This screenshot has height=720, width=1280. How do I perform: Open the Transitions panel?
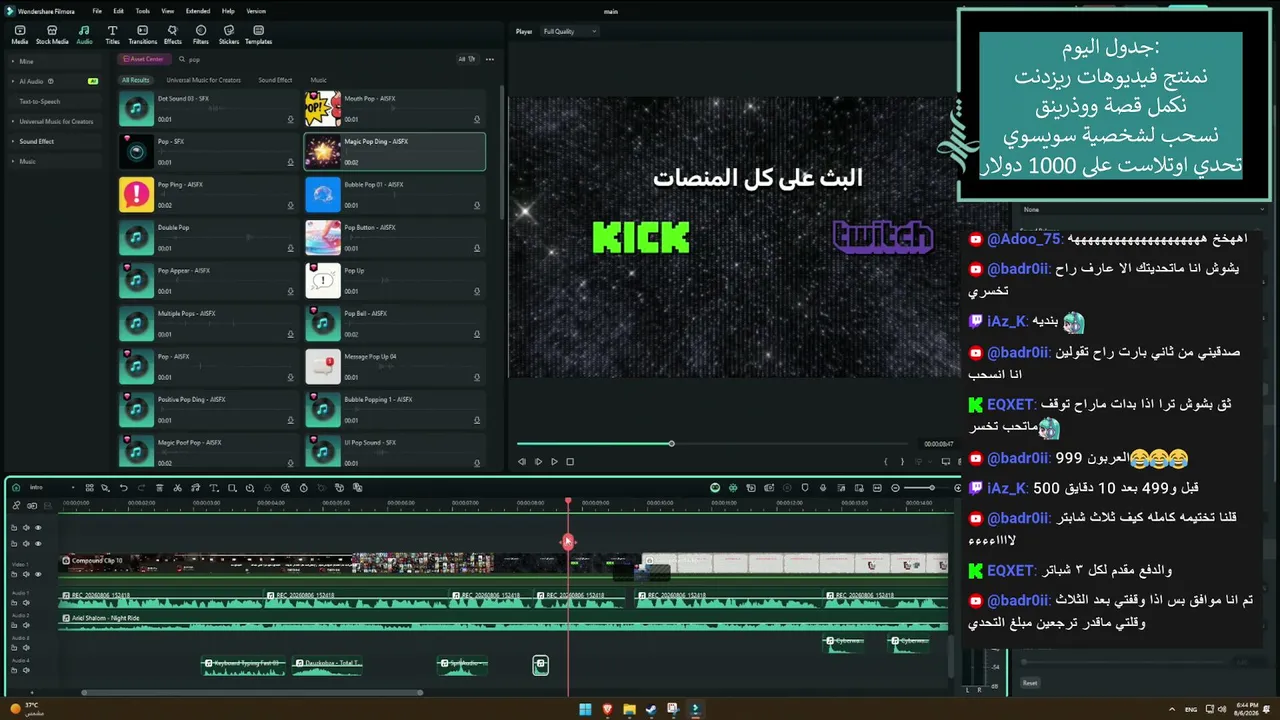[x=143, y=34]
